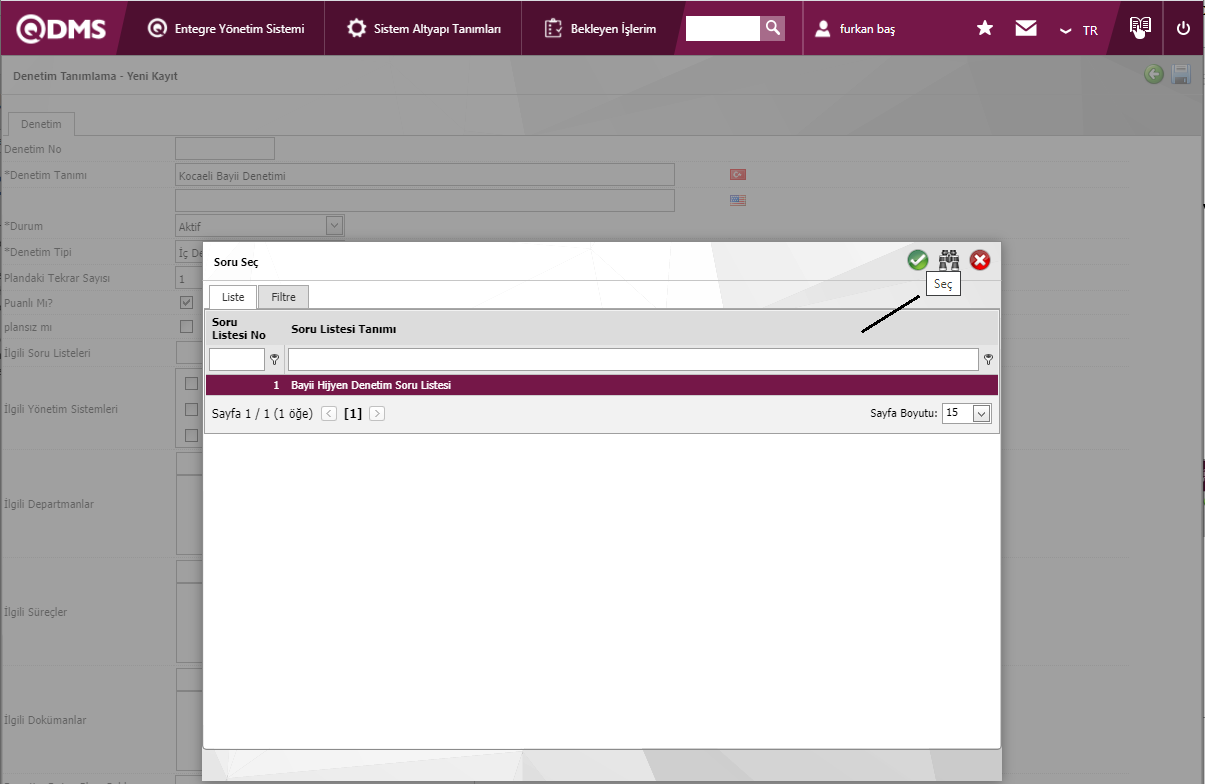Click the Soru Listesi Tanımı filter field
The width and height of the screenshot is (1205, 784).
tap(633, 359)
